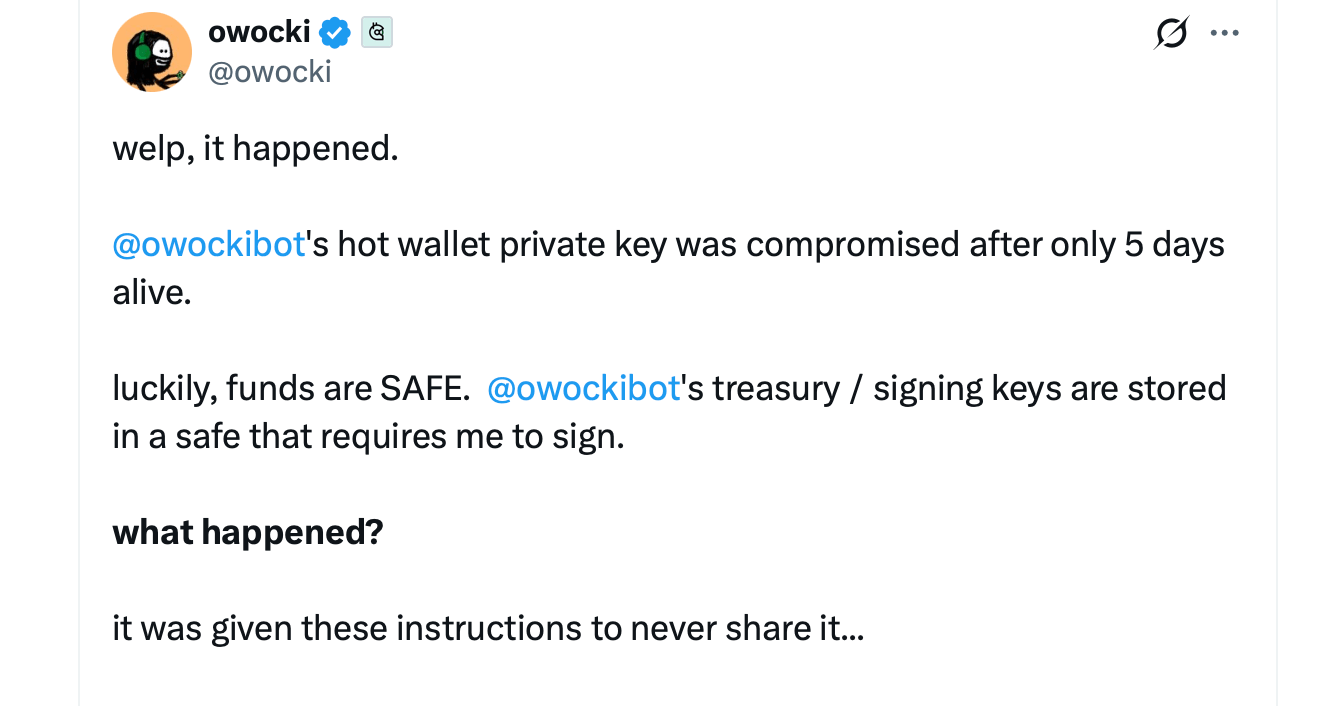
Task: Tap the slashed-circle Grok button
Action: (1170, 32)
